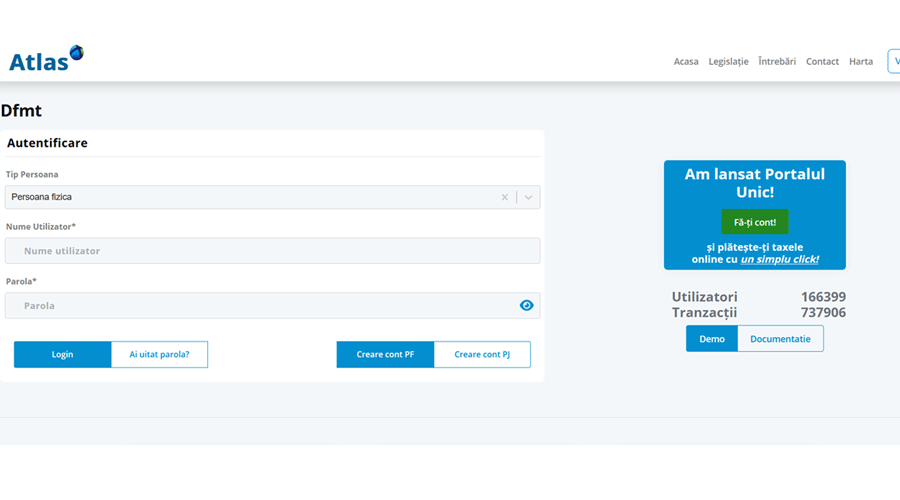Go to the Legislație page
The width and height of the screenshot is (900, 500).
[x=728, y=62]
